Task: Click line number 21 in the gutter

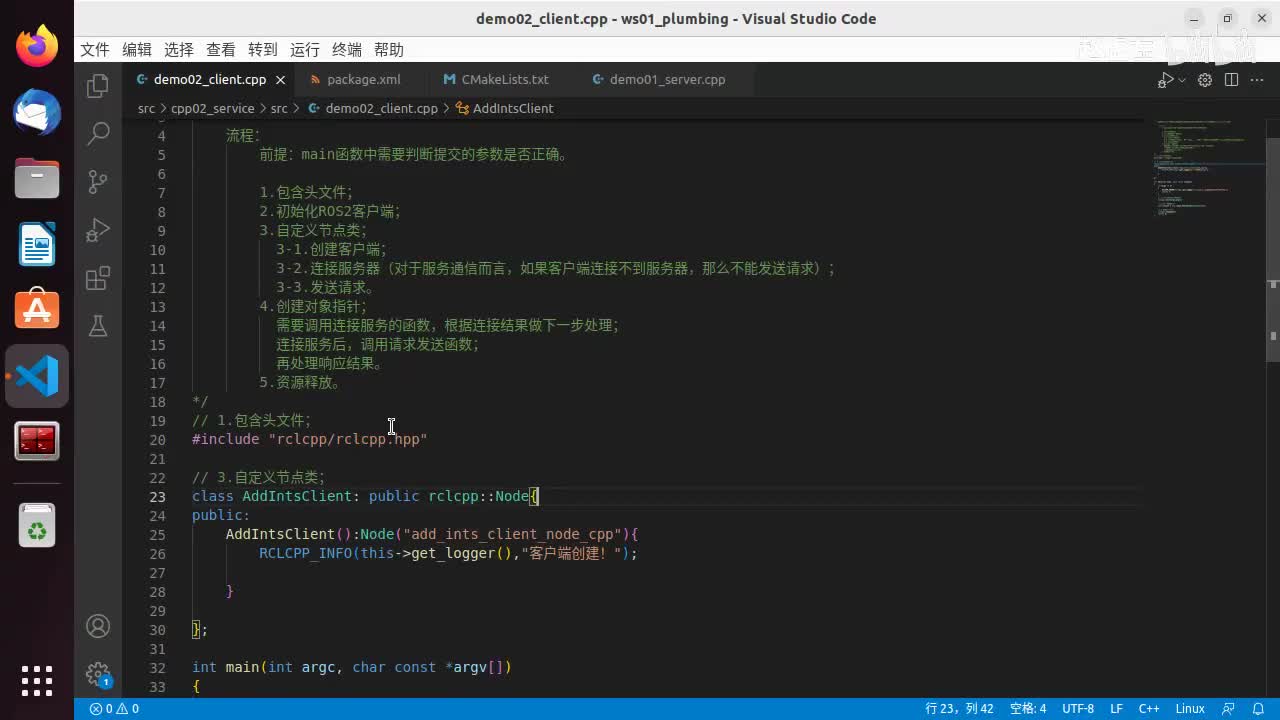Action: (x=157, y=458)
